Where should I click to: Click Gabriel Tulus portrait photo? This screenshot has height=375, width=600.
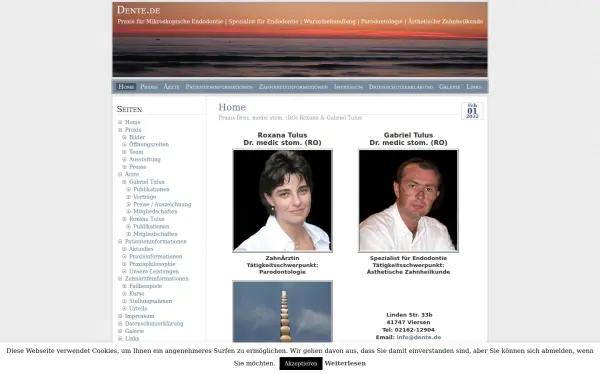click(408, 201)
